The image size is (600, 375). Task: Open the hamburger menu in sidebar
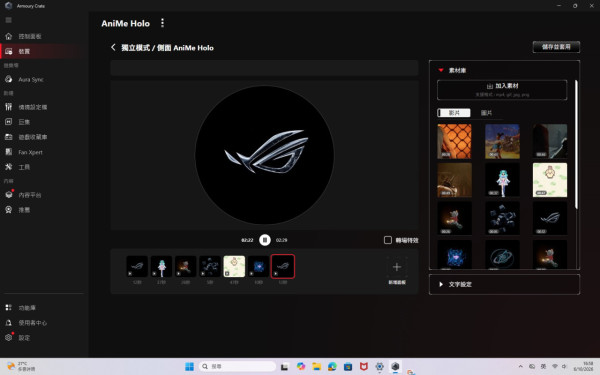point(8,20)
